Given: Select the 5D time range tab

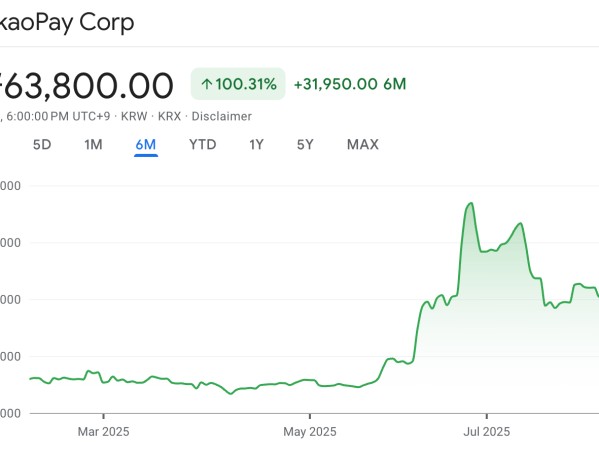Looking at the screenshot, I should tap(42, 145).
